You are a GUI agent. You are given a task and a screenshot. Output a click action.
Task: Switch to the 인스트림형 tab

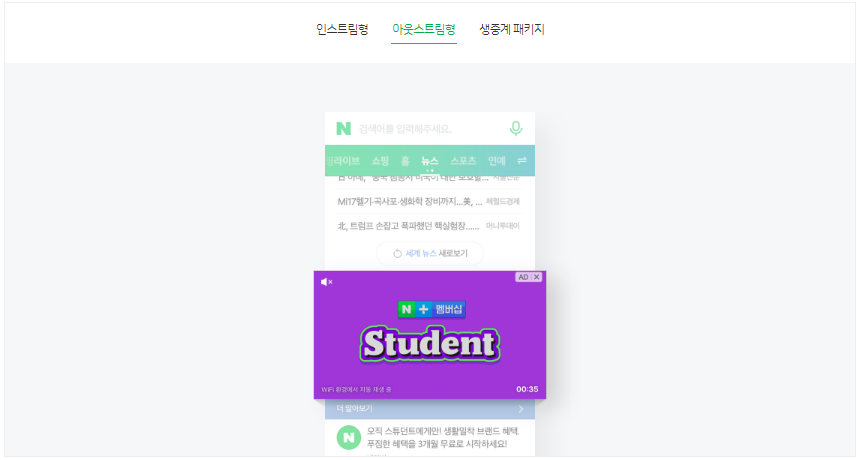342,29
